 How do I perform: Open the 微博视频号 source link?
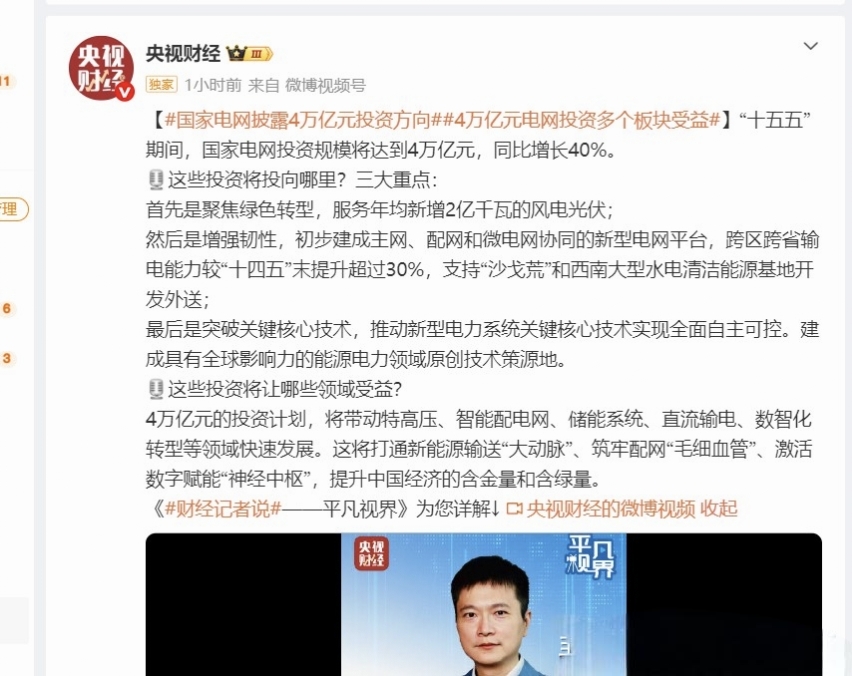tap(325, 85)
